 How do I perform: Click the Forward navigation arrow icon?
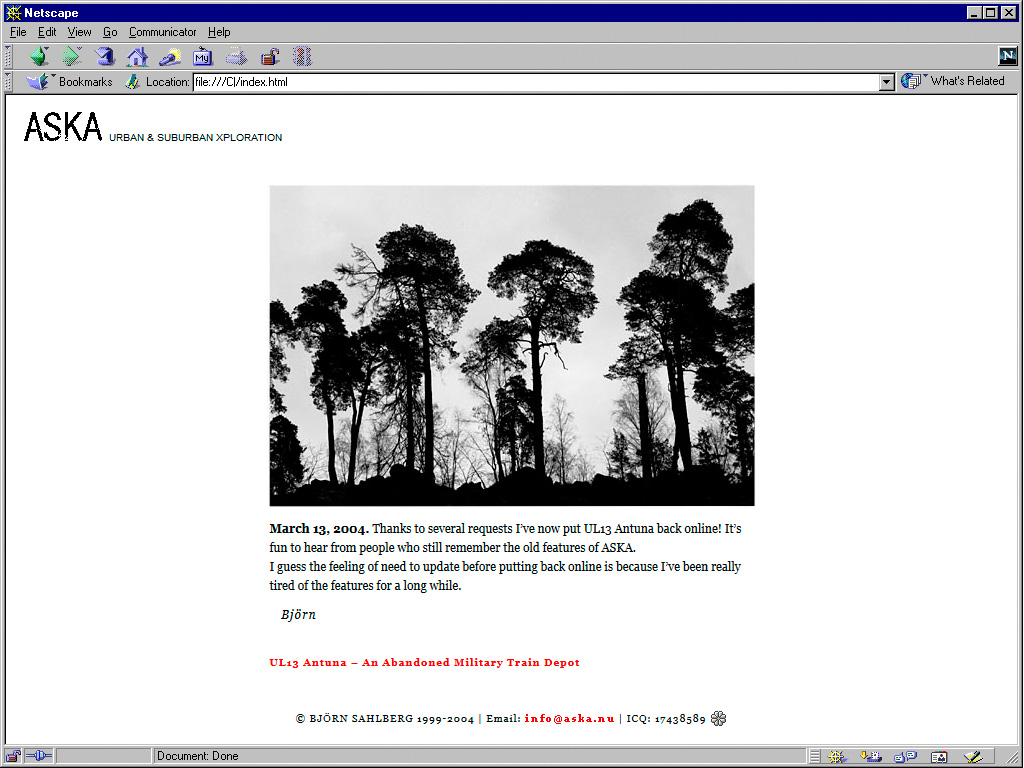point(72,57)
